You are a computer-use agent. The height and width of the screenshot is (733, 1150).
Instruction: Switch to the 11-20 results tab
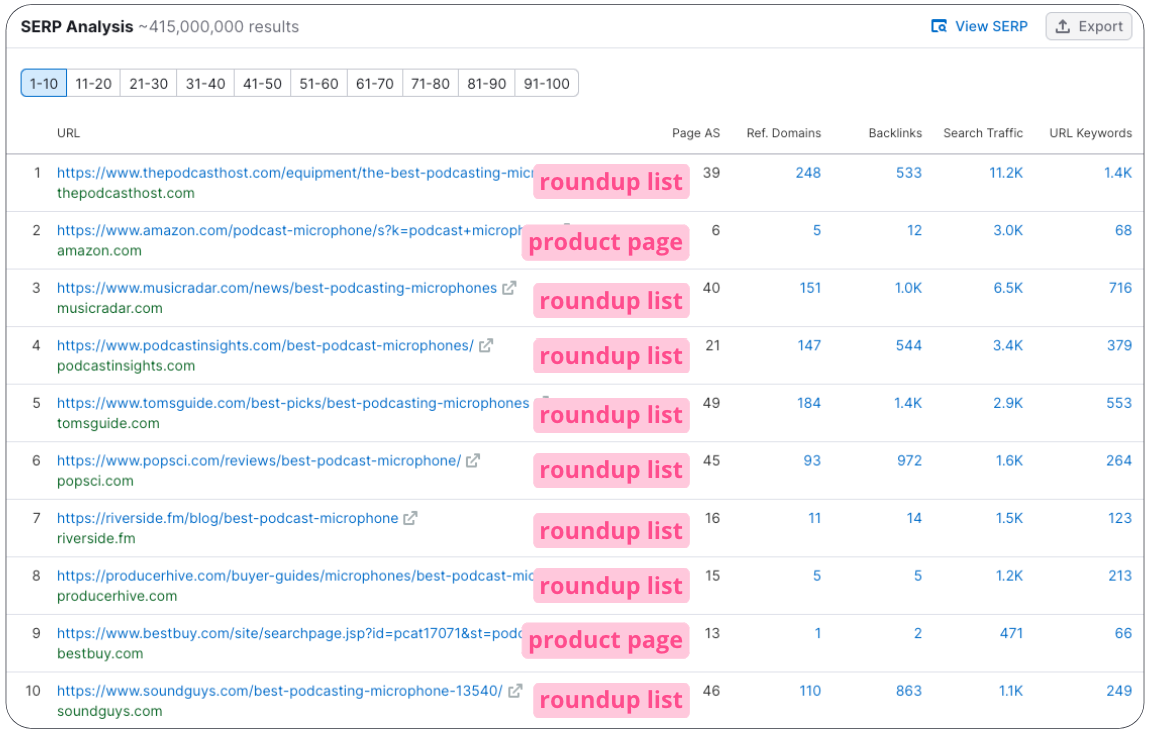point(93,83)
